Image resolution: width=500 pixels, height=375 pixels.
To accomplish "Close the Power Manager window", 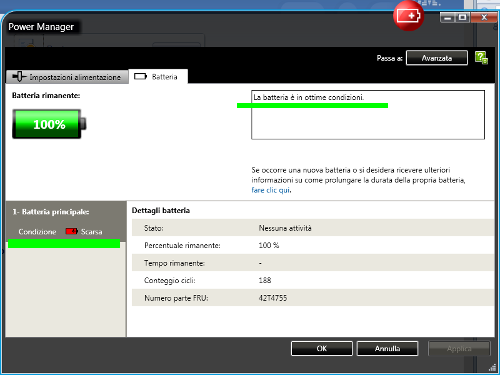I will pyautogui.click(x=484, y=17).
